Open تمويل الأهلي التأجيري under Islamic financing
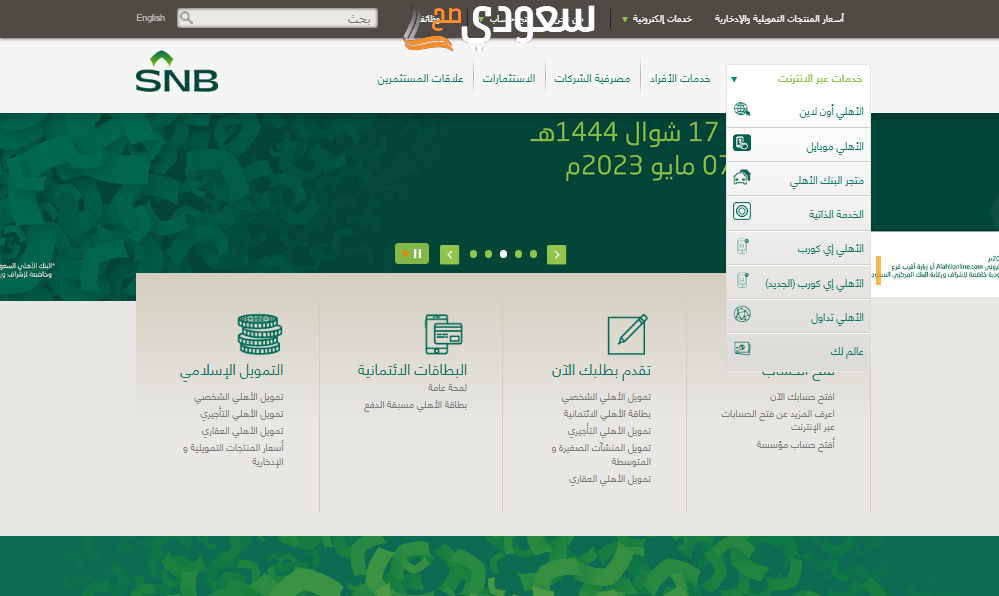This screenshot has height=596, width=999. (x=241, y=414)
